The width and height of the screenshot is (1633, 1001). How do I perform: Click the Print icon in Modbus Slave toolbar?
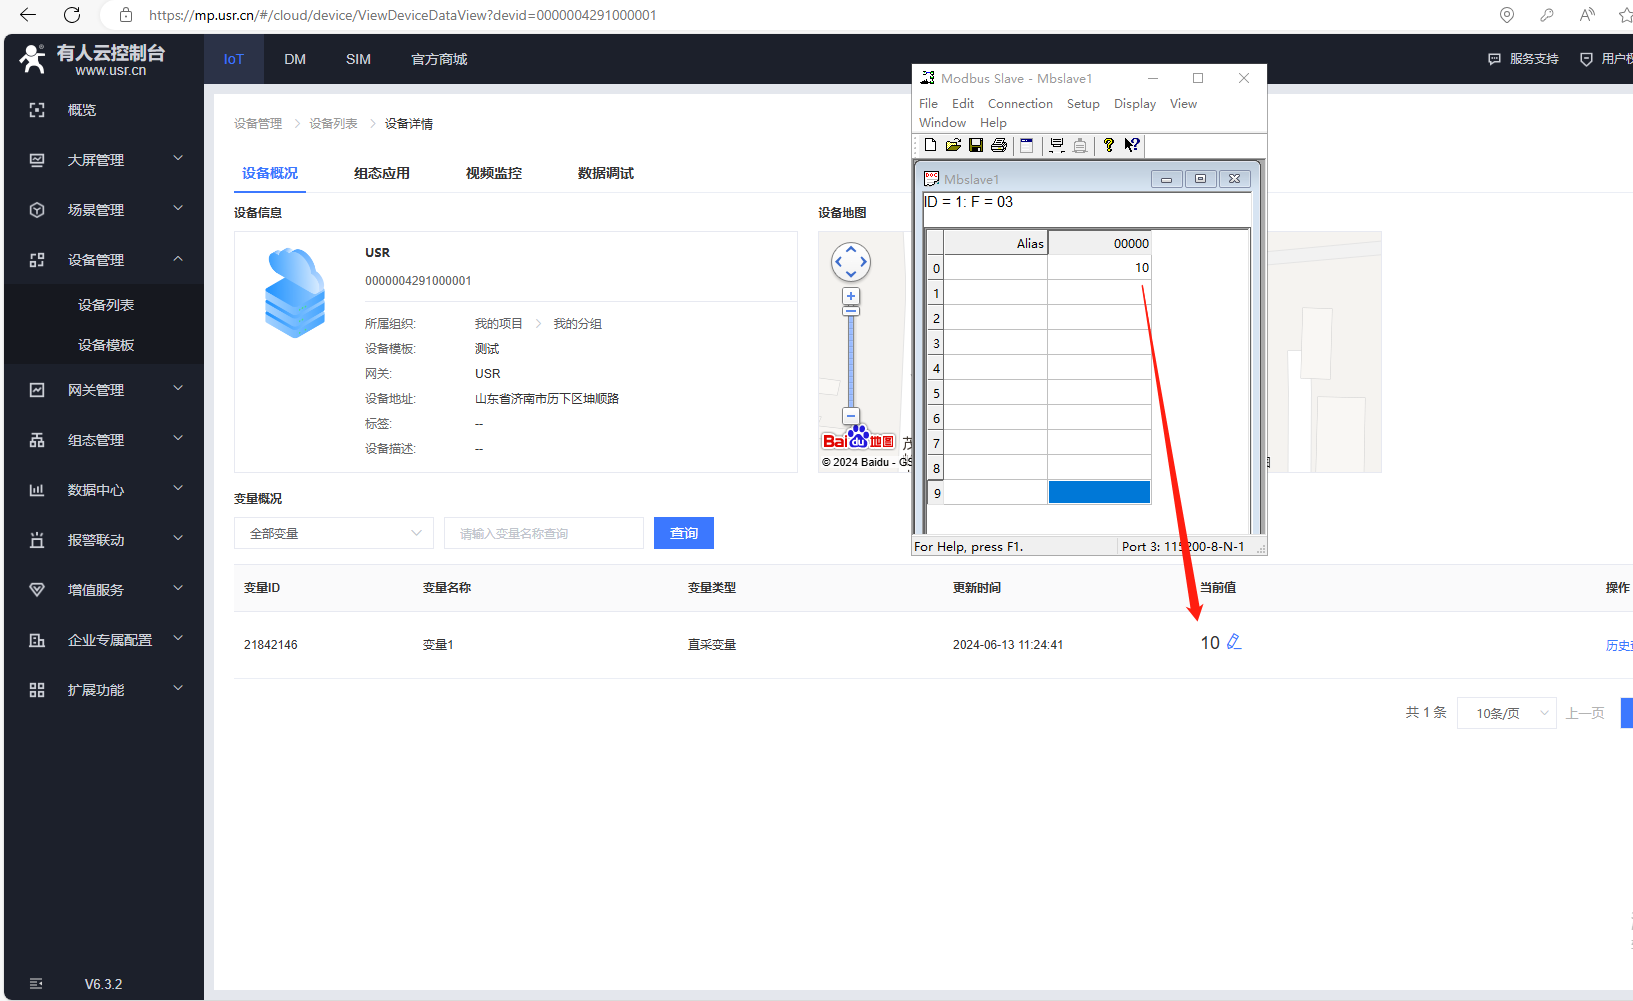click(x=999, y=145)
